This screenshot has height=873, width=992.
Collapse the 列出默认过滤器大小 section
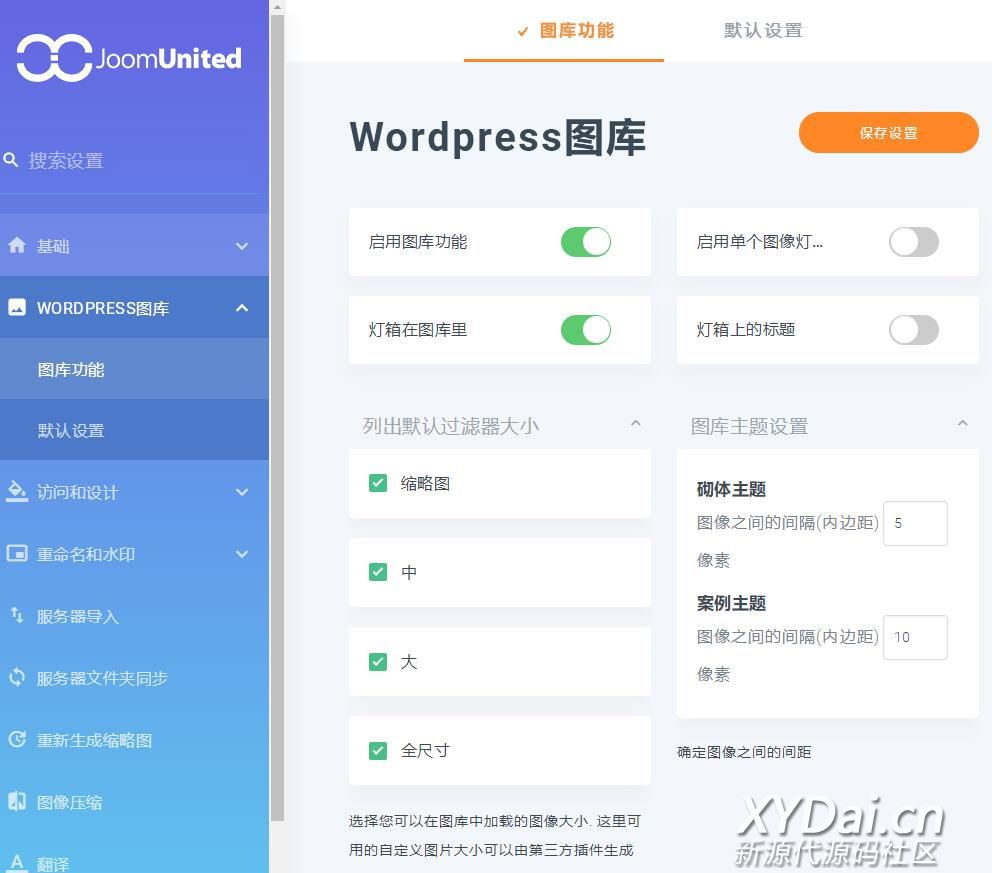635,424
